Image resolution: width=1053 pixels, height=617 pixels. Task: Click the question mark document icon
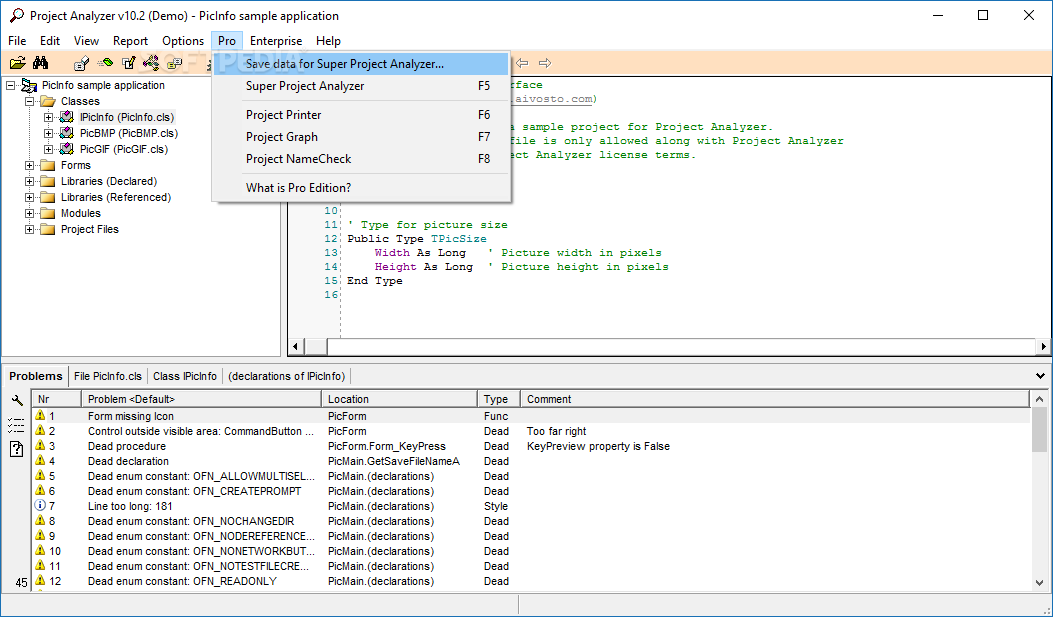tap(16, 449)
